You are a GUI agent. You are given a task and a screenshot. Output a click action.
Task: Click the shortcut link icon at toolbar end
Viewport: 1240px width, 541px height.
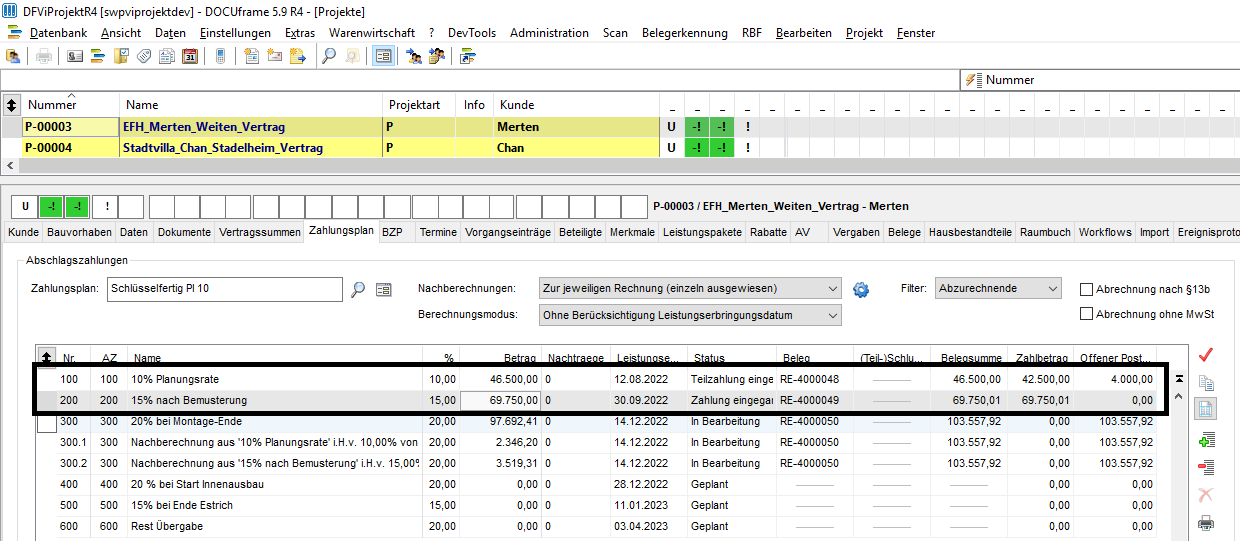pyautogui.click(x=468, y=56)
